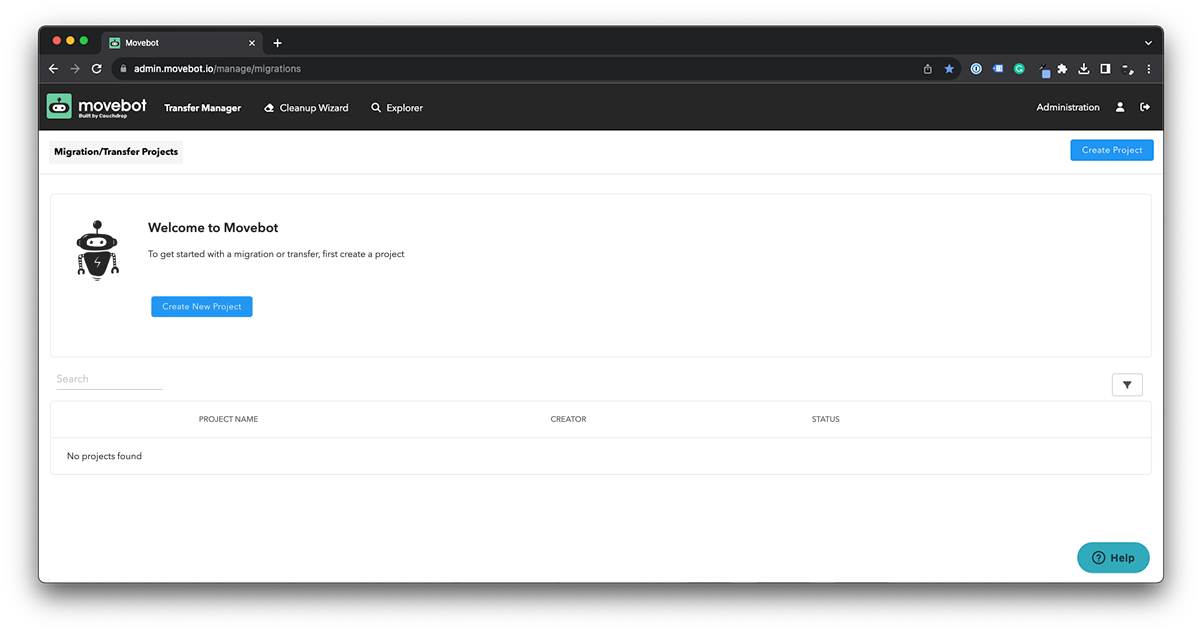
Task: Switch to the Transfer Manager tab
Action: point(202,107)
